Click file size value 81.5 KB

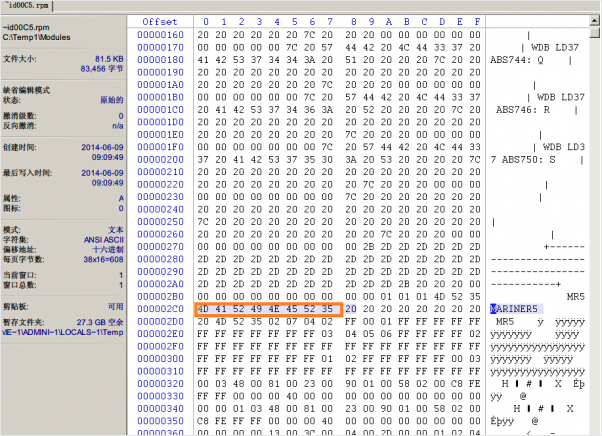109,59
